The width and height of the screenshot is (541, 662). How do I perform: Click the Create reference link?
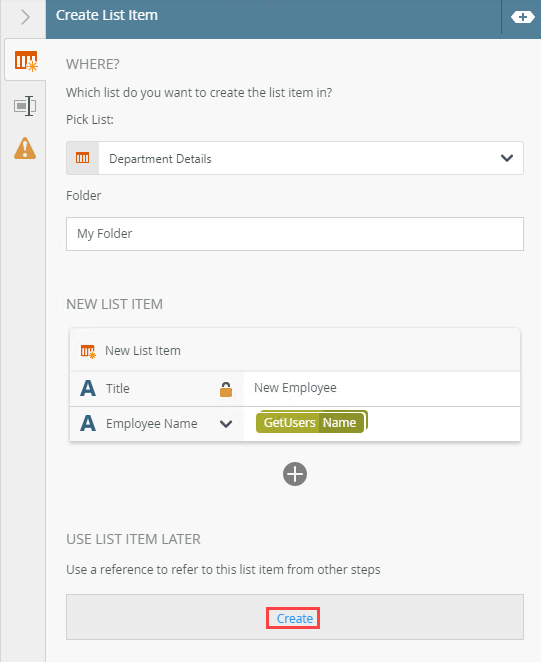pos(295,619)
